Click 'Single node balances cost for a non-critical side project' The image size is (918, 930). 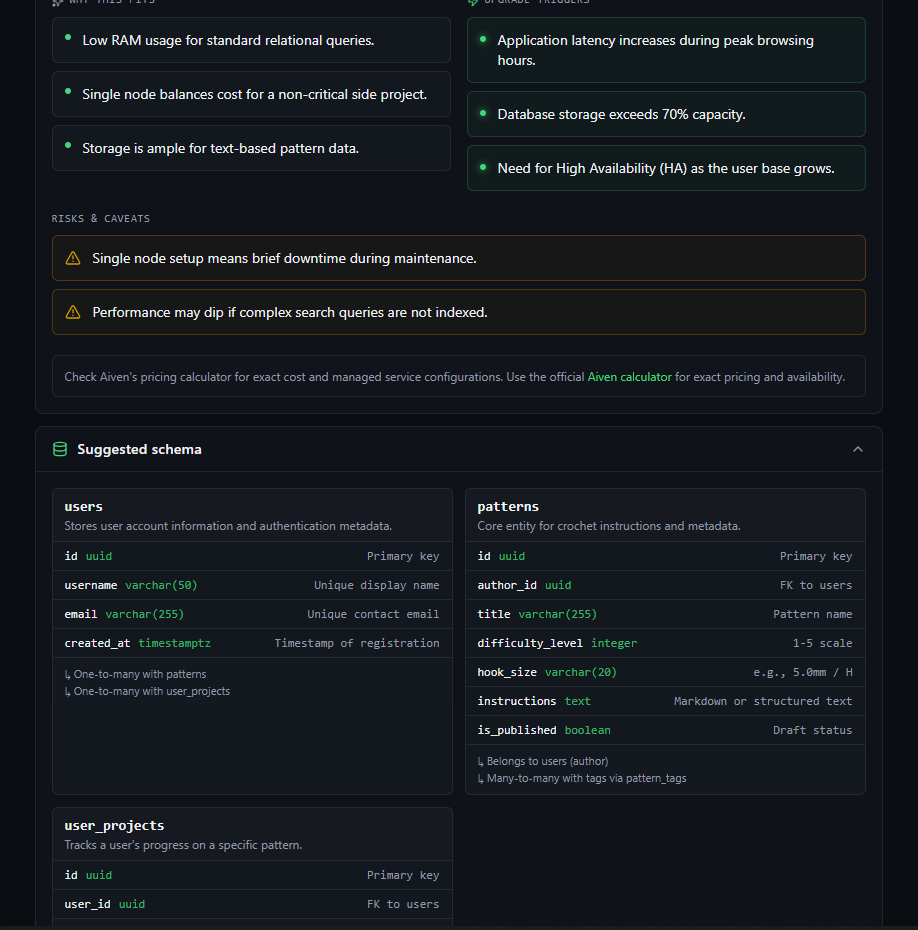coord(254,94)
